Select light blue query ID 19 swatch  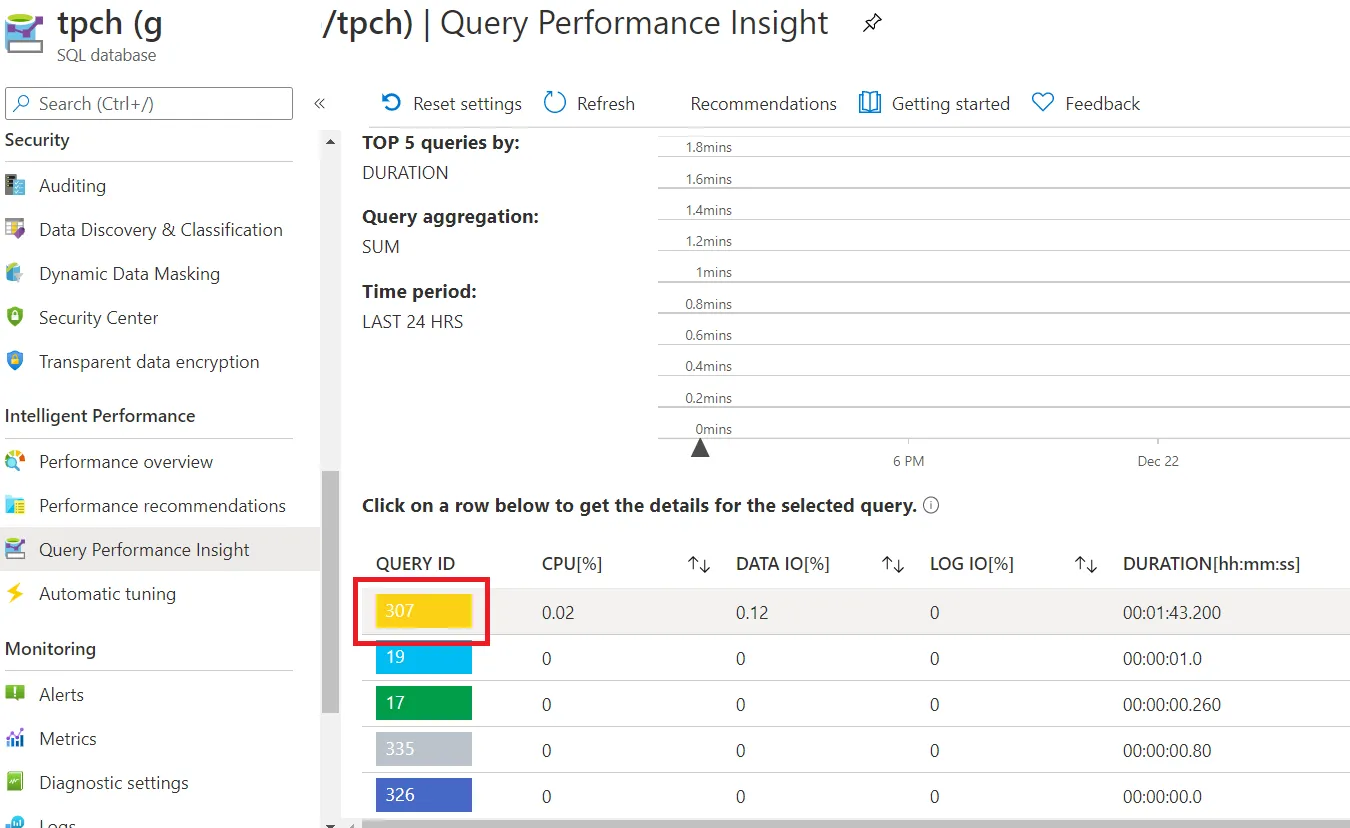[424, 657]
